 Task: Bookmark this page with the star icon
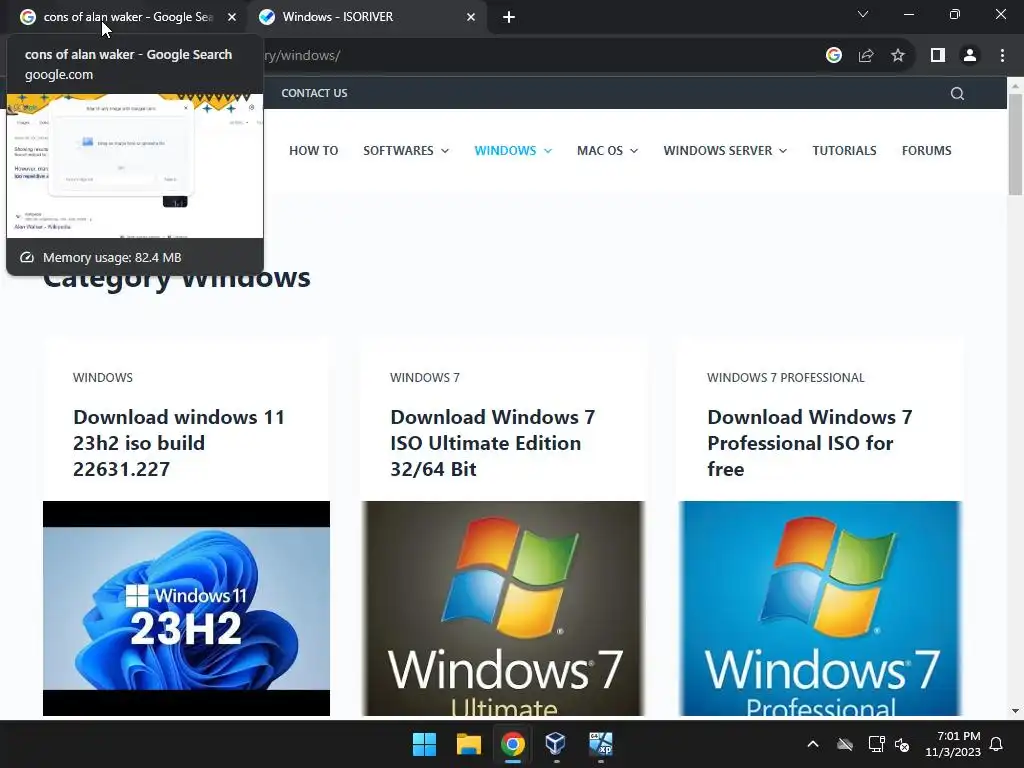point(898,56)
